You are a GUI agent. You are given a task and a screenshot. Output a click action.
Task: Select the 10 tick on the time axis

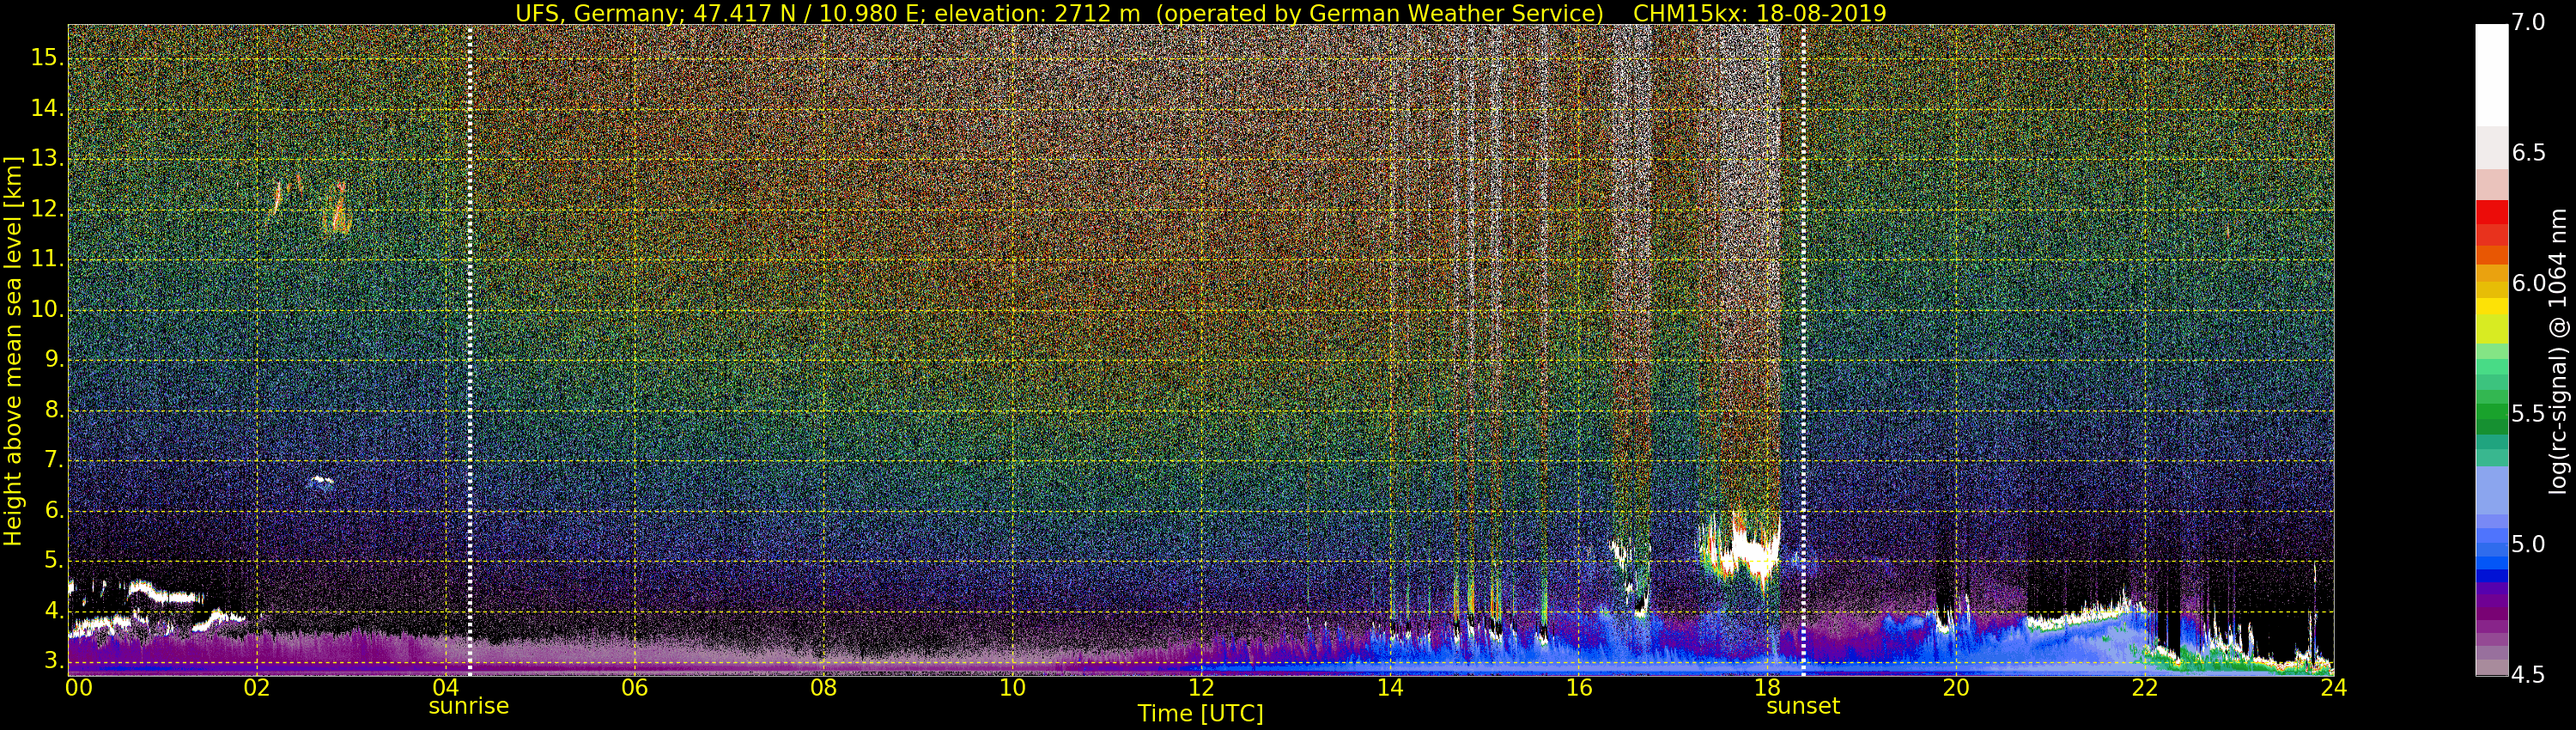tap(1012, 688)
